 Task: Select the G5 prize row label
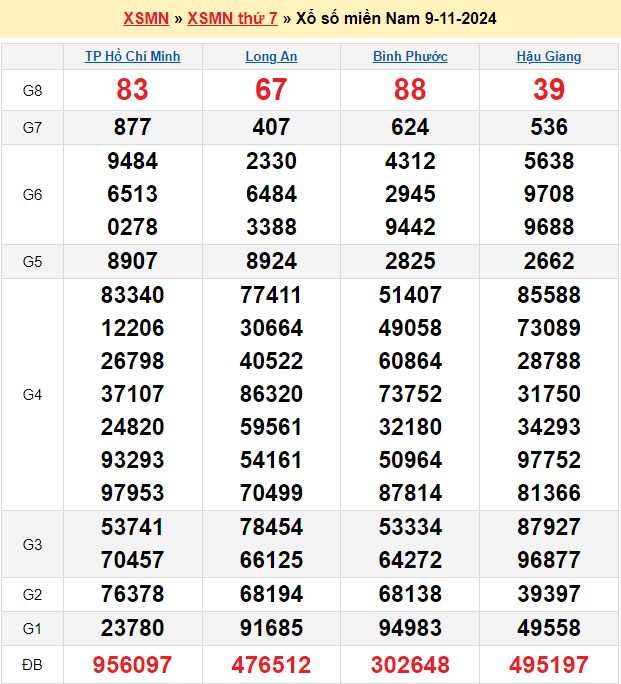[x=32, y=262]
